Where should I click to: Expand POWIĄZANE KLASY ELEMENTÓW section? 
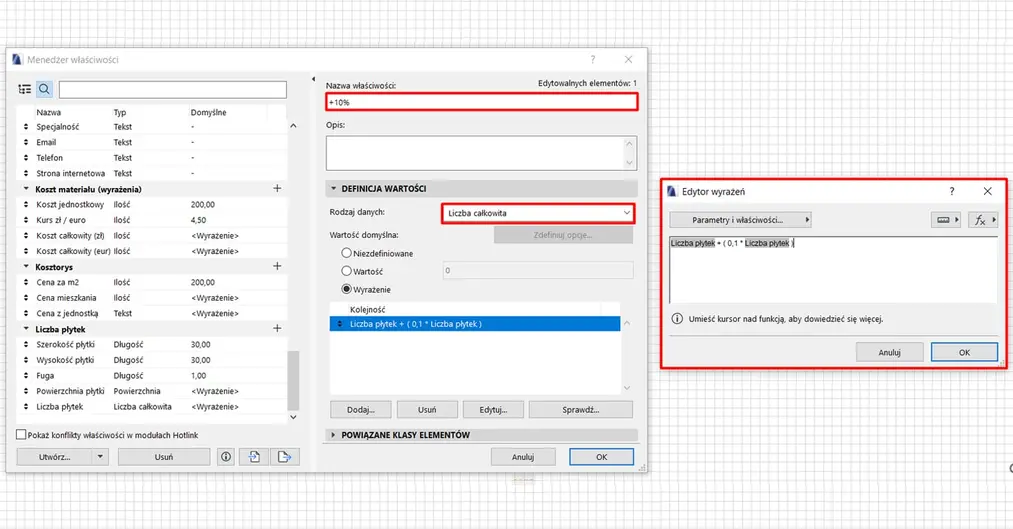click(x=333, y=435)
